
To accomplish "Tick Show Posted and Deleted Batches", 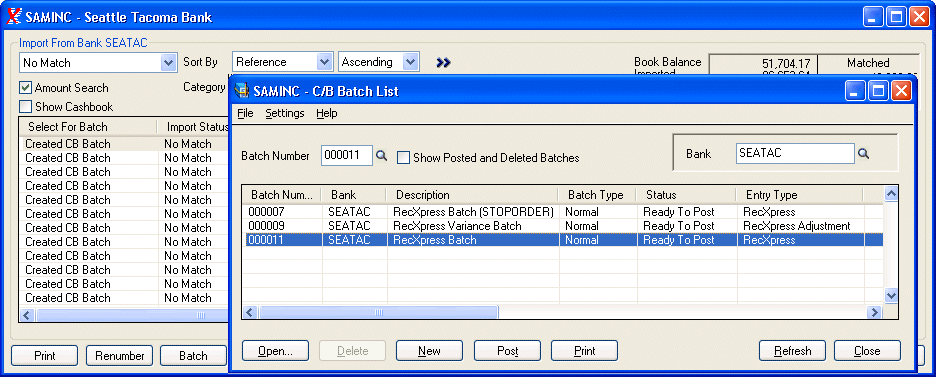I will [404, 157].
